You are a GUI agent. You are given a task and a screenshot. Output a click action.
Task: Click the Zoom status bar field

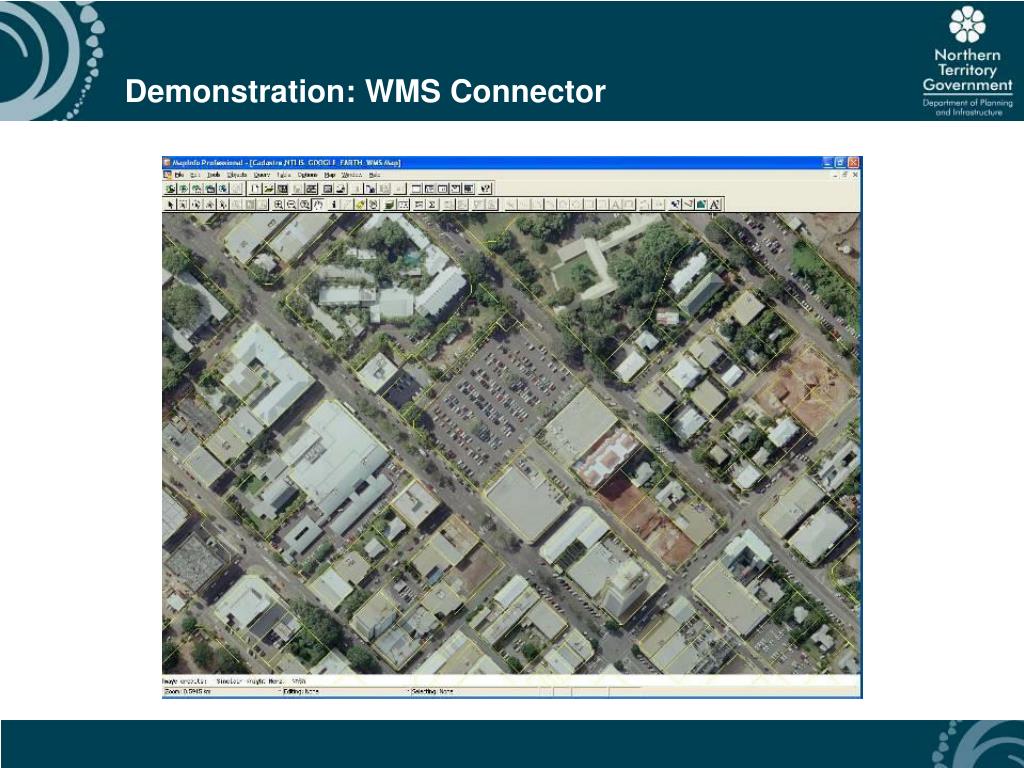(x=222, y=691)
